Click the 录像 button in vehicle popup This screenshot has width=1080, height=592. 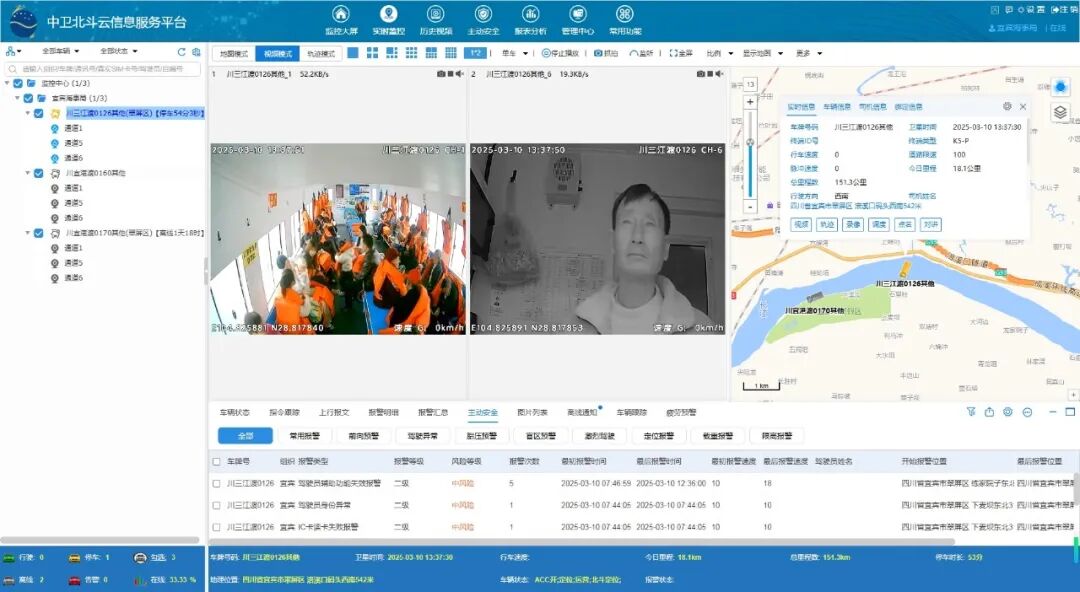[853, 225]
